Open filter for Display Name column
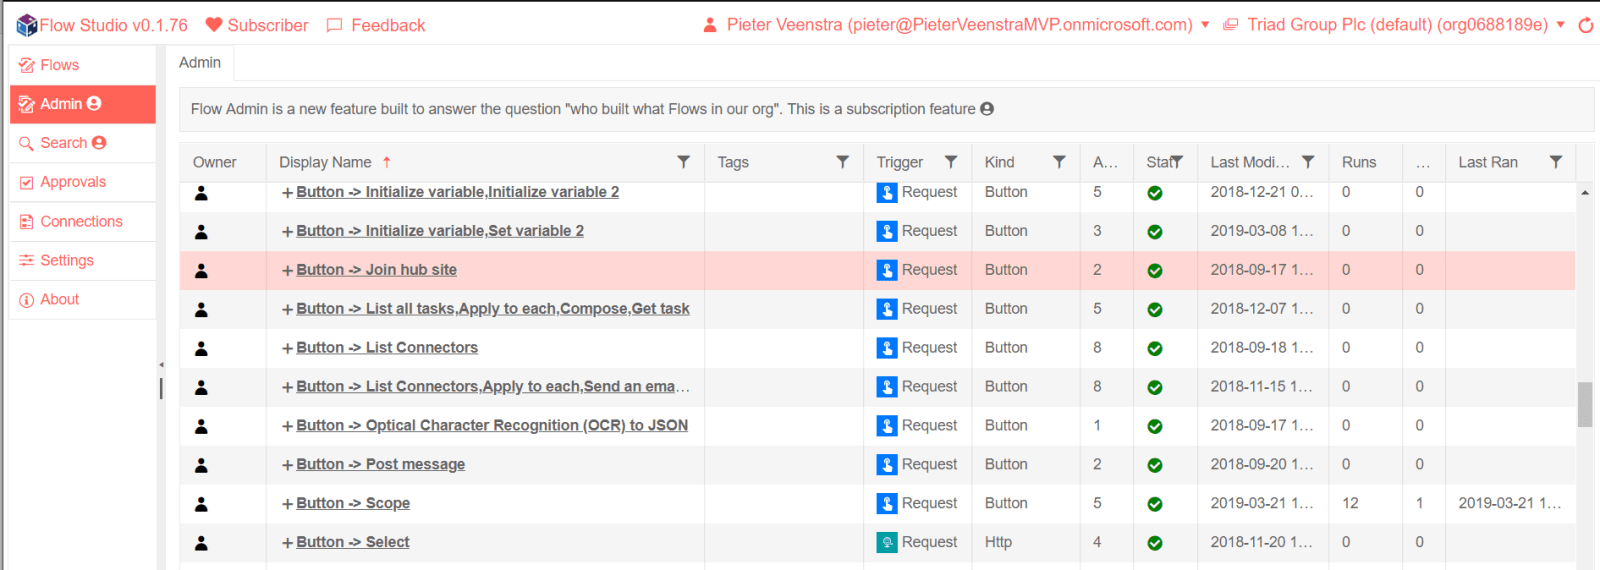The width and height of the screenshot is (1600, 570). tap(684, 161)
